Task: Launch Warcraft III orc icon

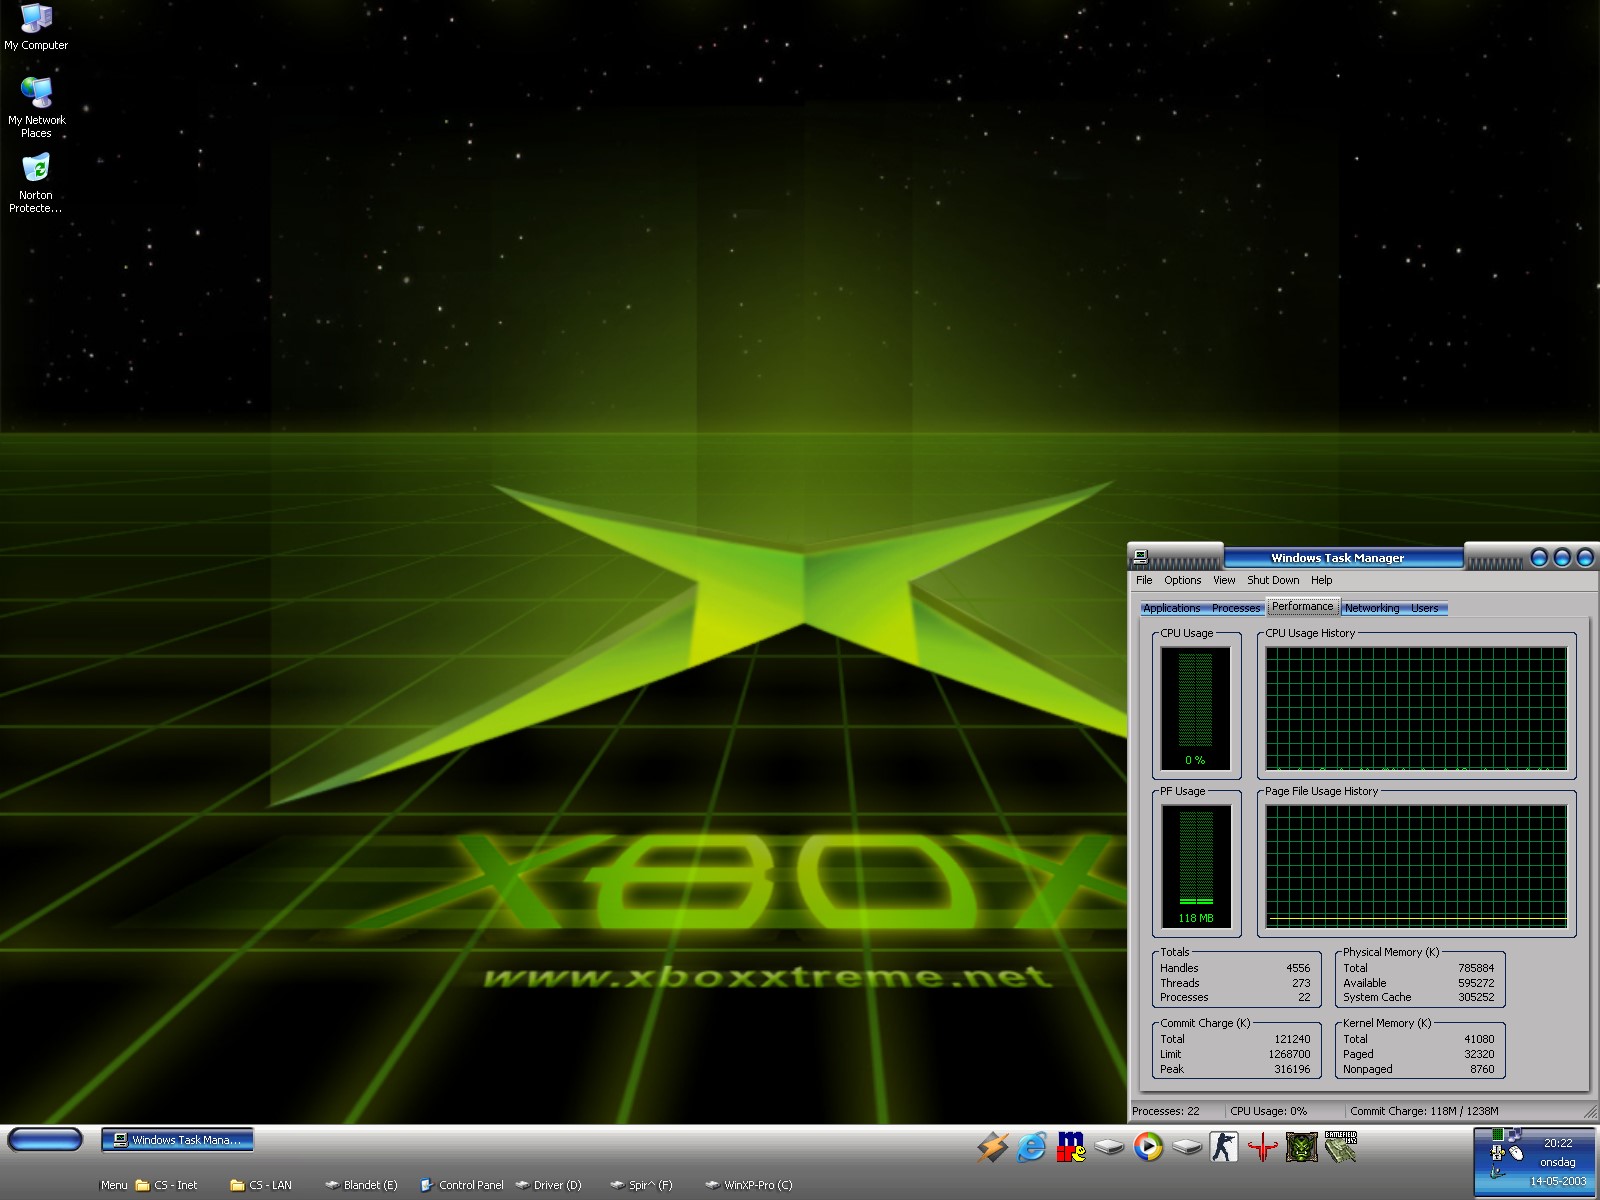Action: coord(1301,1146)
